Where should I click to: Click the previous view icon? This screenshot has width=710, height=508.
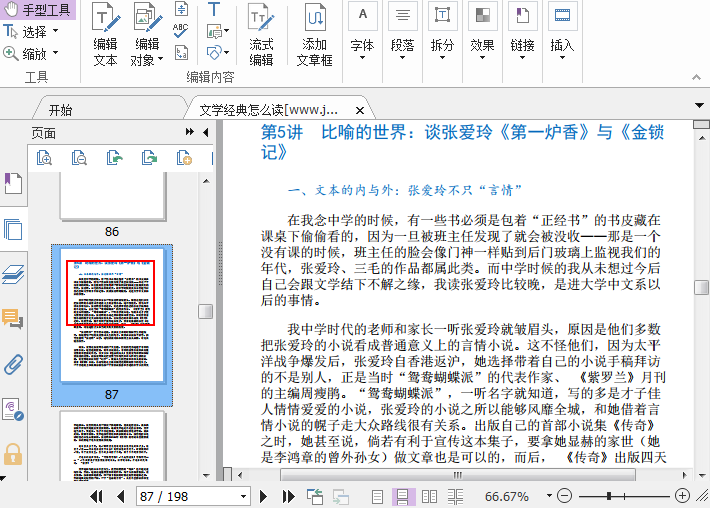tap(315, 497)
